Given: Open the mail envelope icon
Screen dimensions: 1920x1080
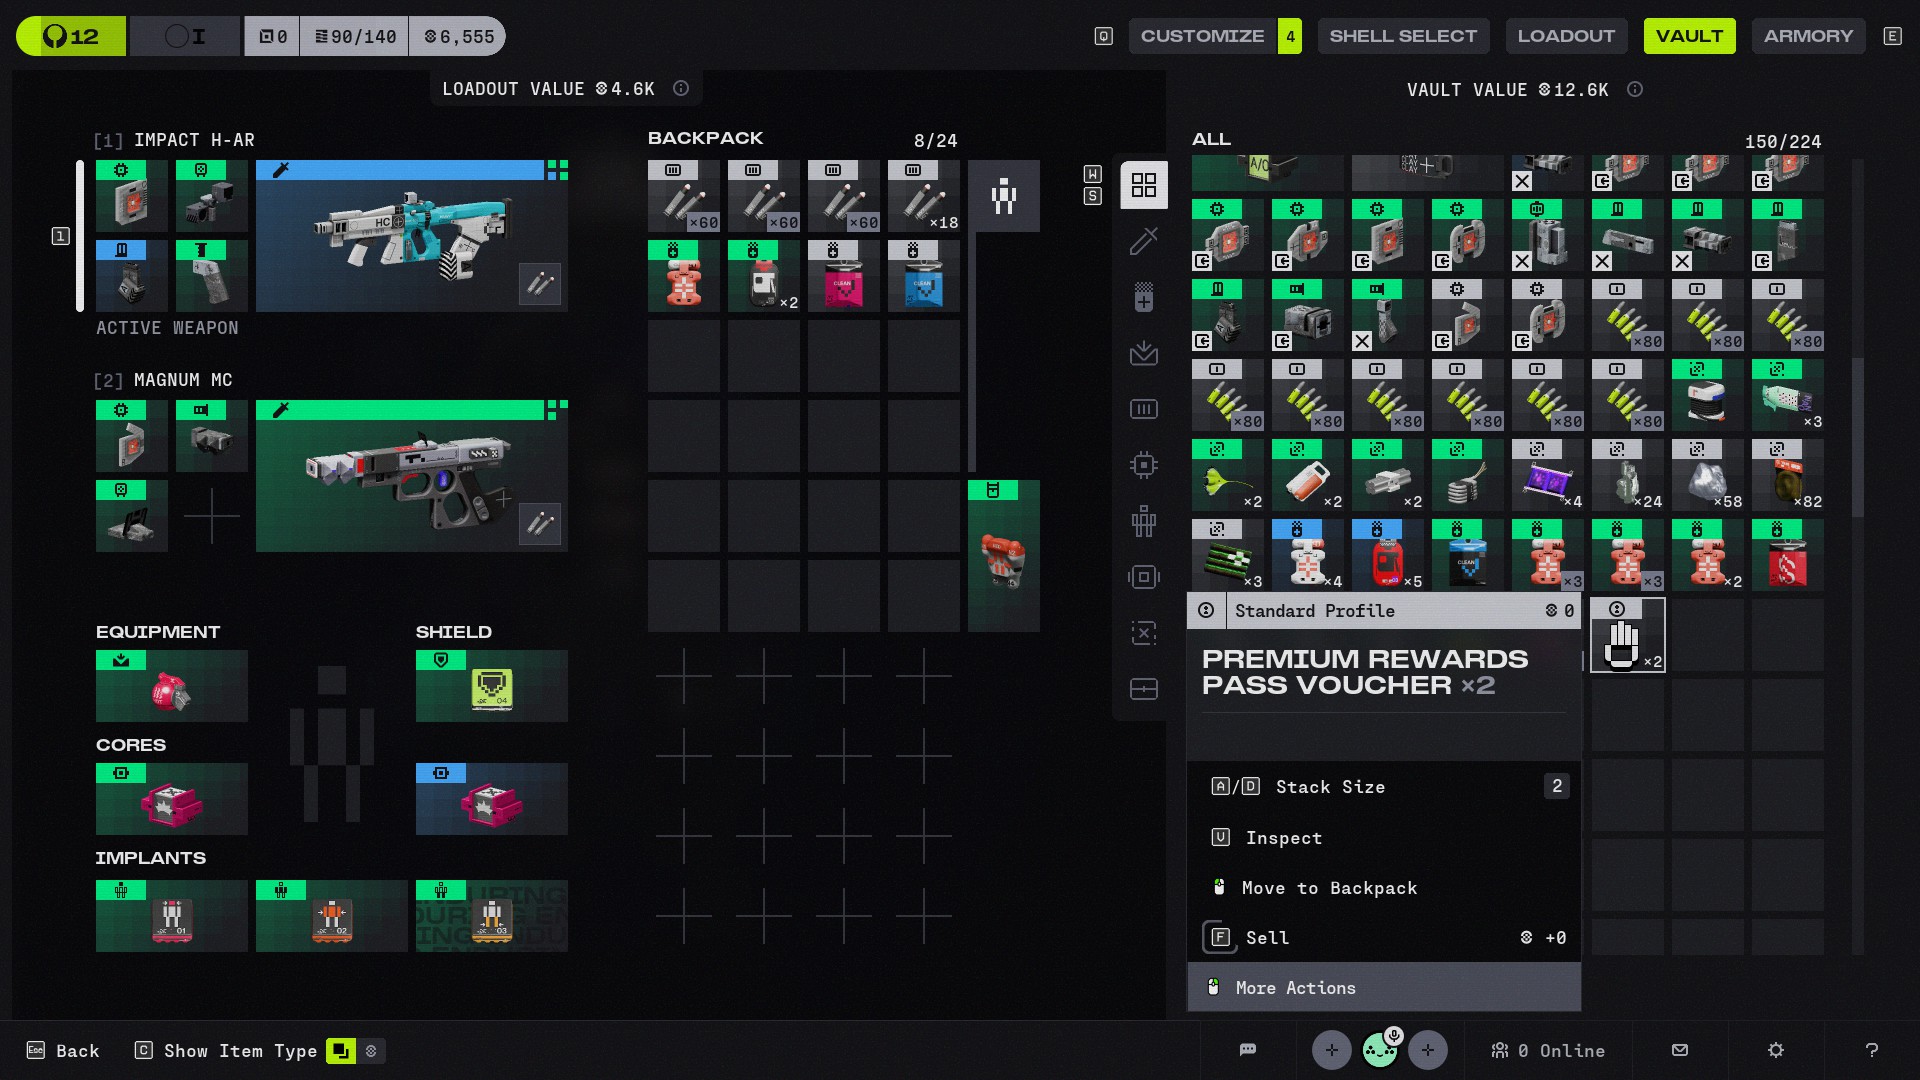Looking at the screenshot, I should pos(1680,1050).
